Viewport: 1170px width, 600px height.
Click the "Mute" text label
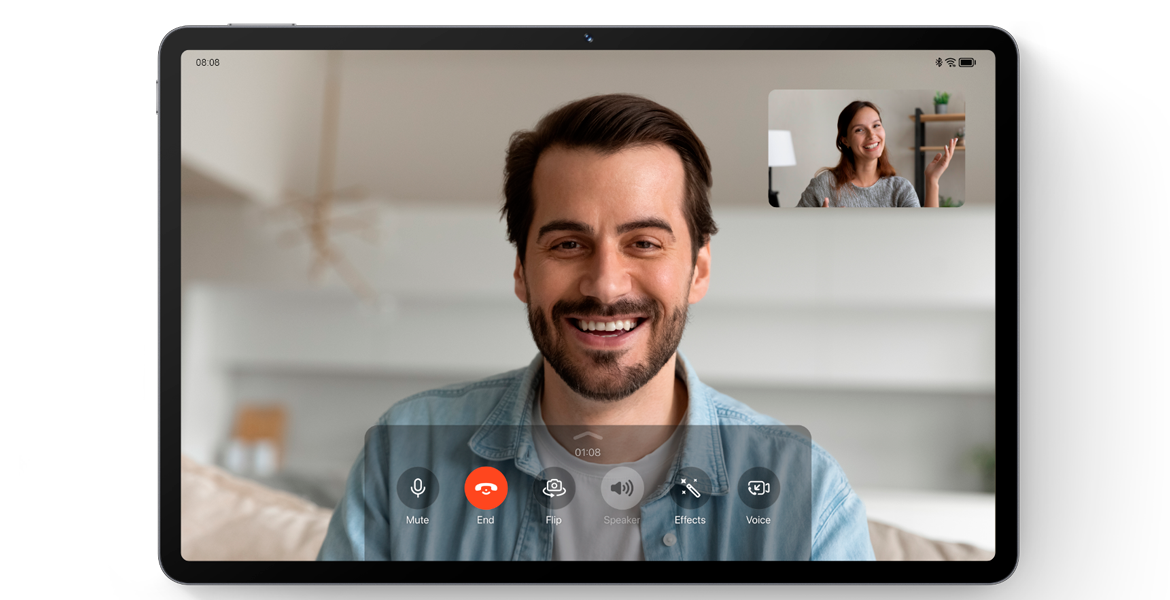click(418, 520)
